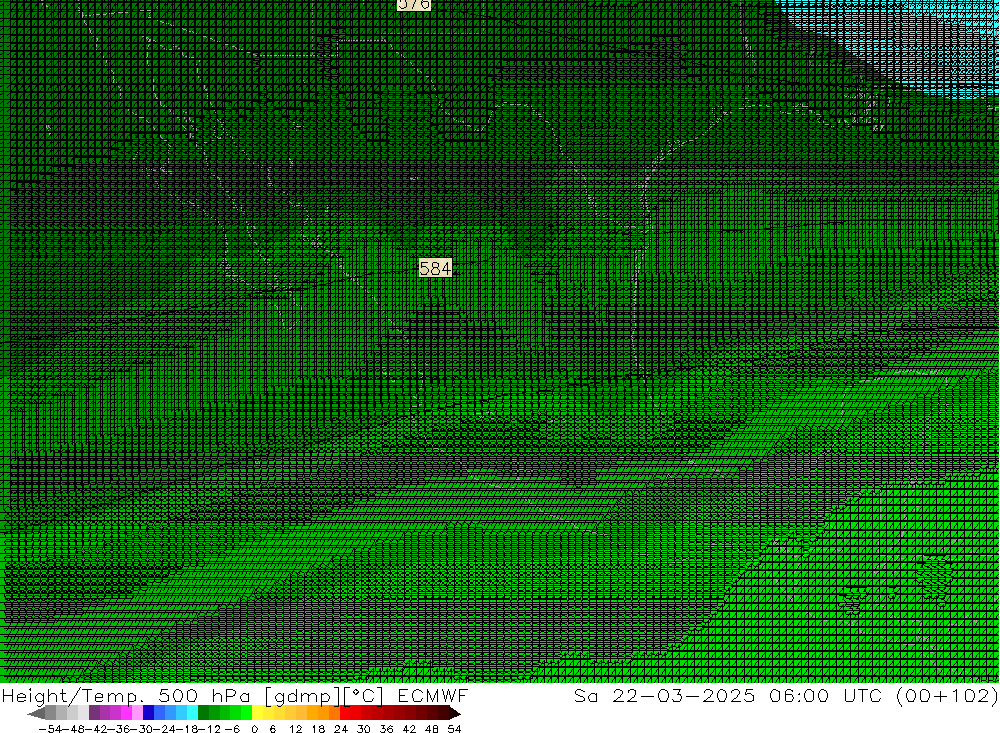Viewport: 1000px width, 733px height.
Task: Click the dark purple -42 °C legend swatch
Action: click(94, 713)
